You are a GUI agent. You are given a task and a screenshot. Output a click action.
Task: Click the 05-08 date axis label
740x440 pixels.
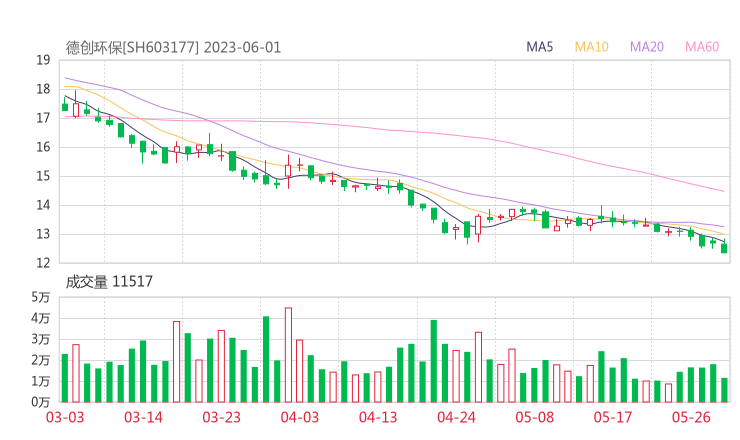click(534, 417)
